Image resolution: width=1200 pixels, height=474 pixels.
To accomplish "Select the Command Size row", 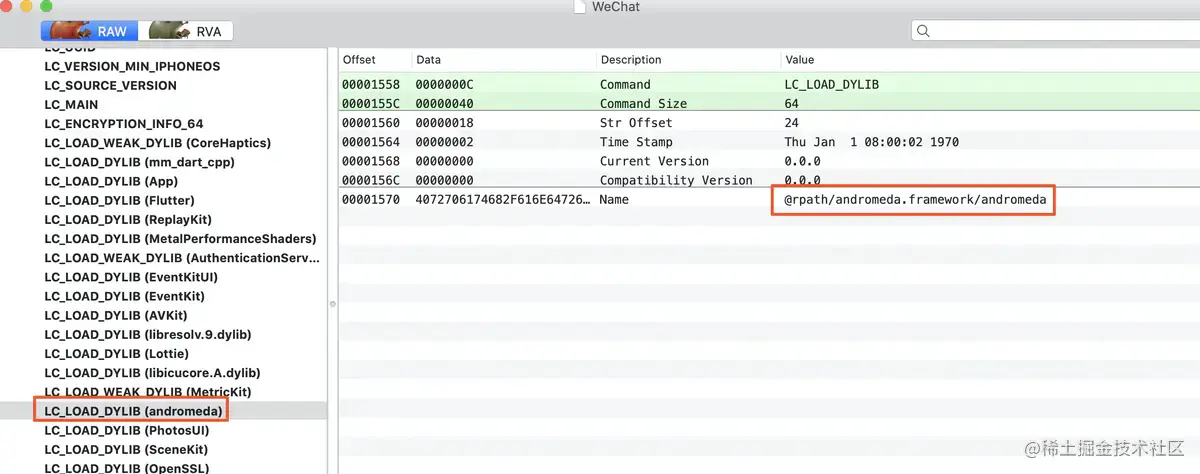I will coord(769,104).
